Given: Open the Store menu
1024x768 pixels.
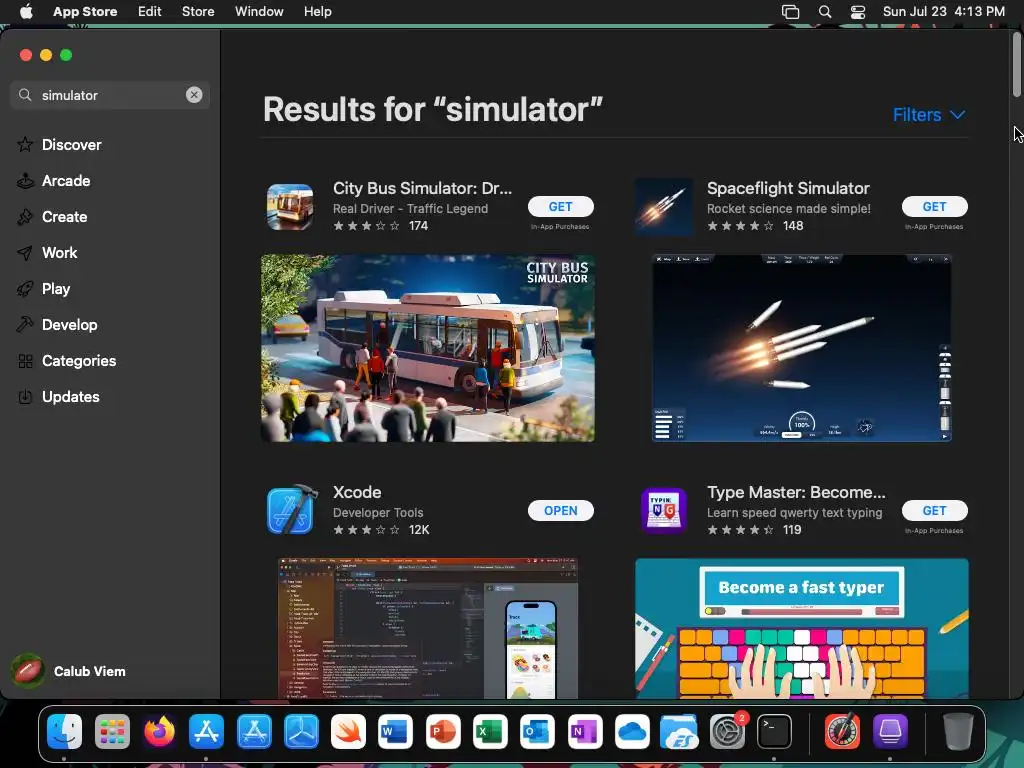Looking at the screenshot, I should 198,11.
